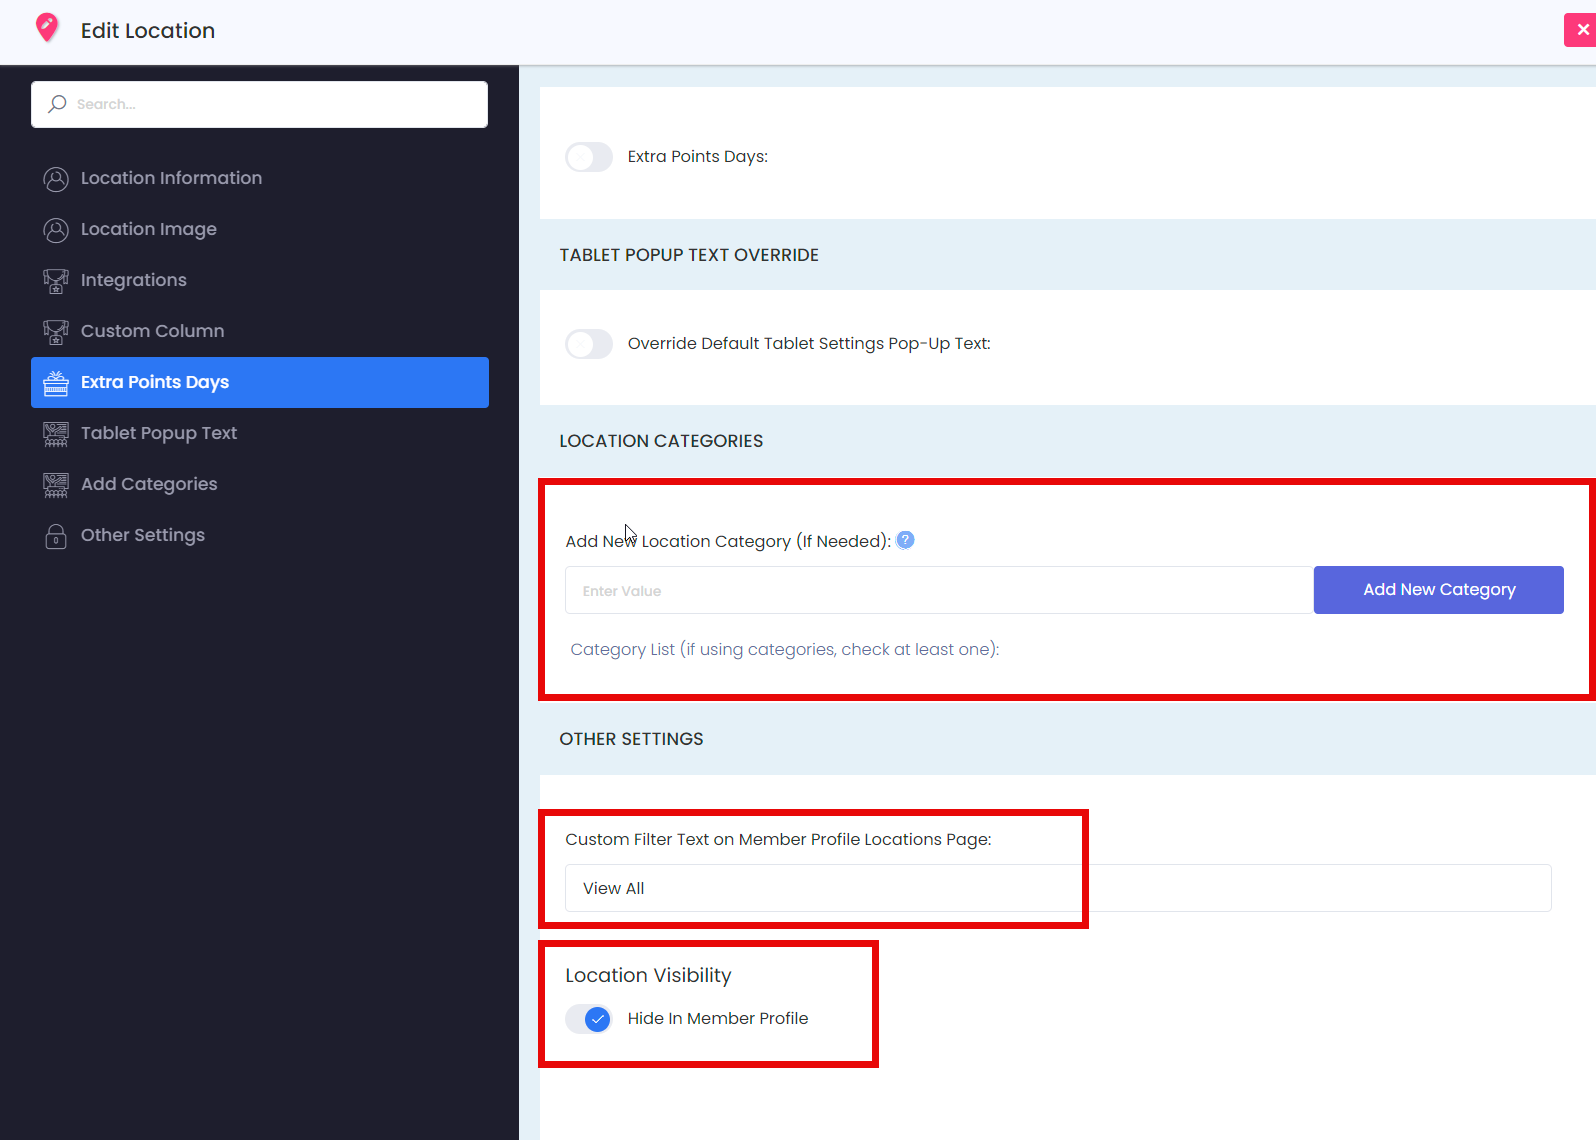The image size is (1596, 1140).
Task: Click the Add Categories icon
Action: click(56, 485)
